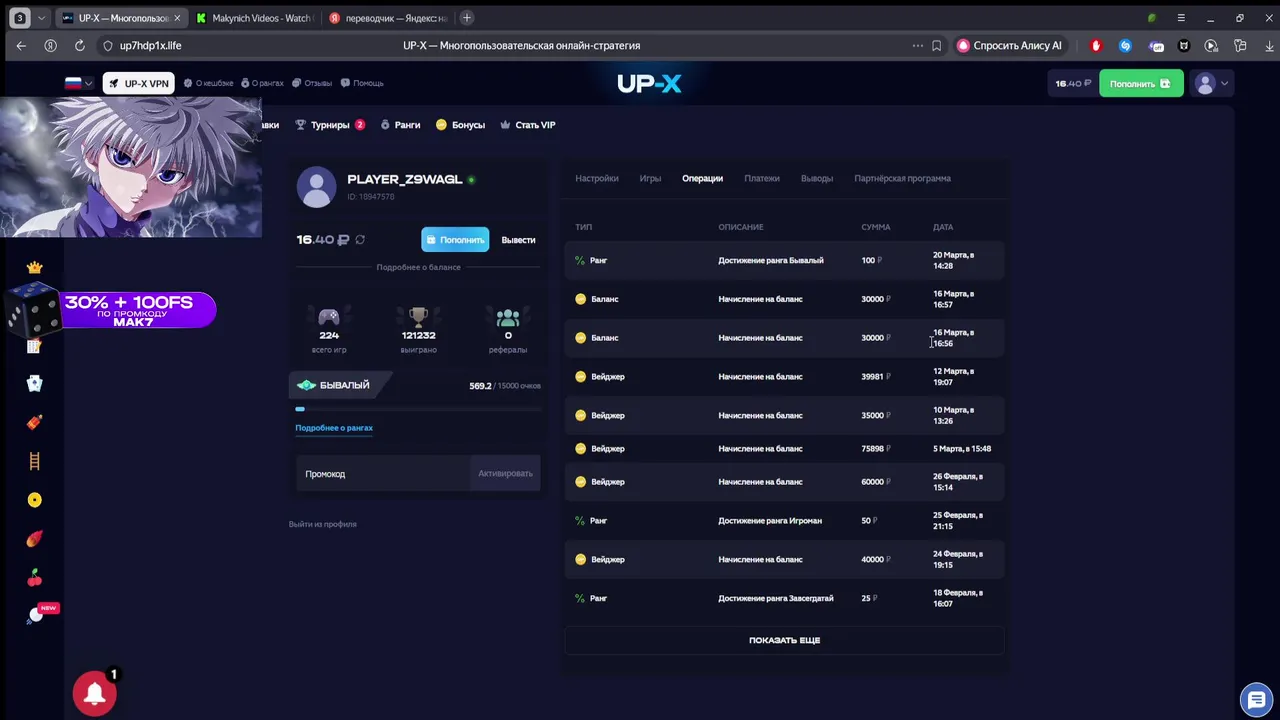
Task: Bookmark the page in address bar
Action: 936,45
